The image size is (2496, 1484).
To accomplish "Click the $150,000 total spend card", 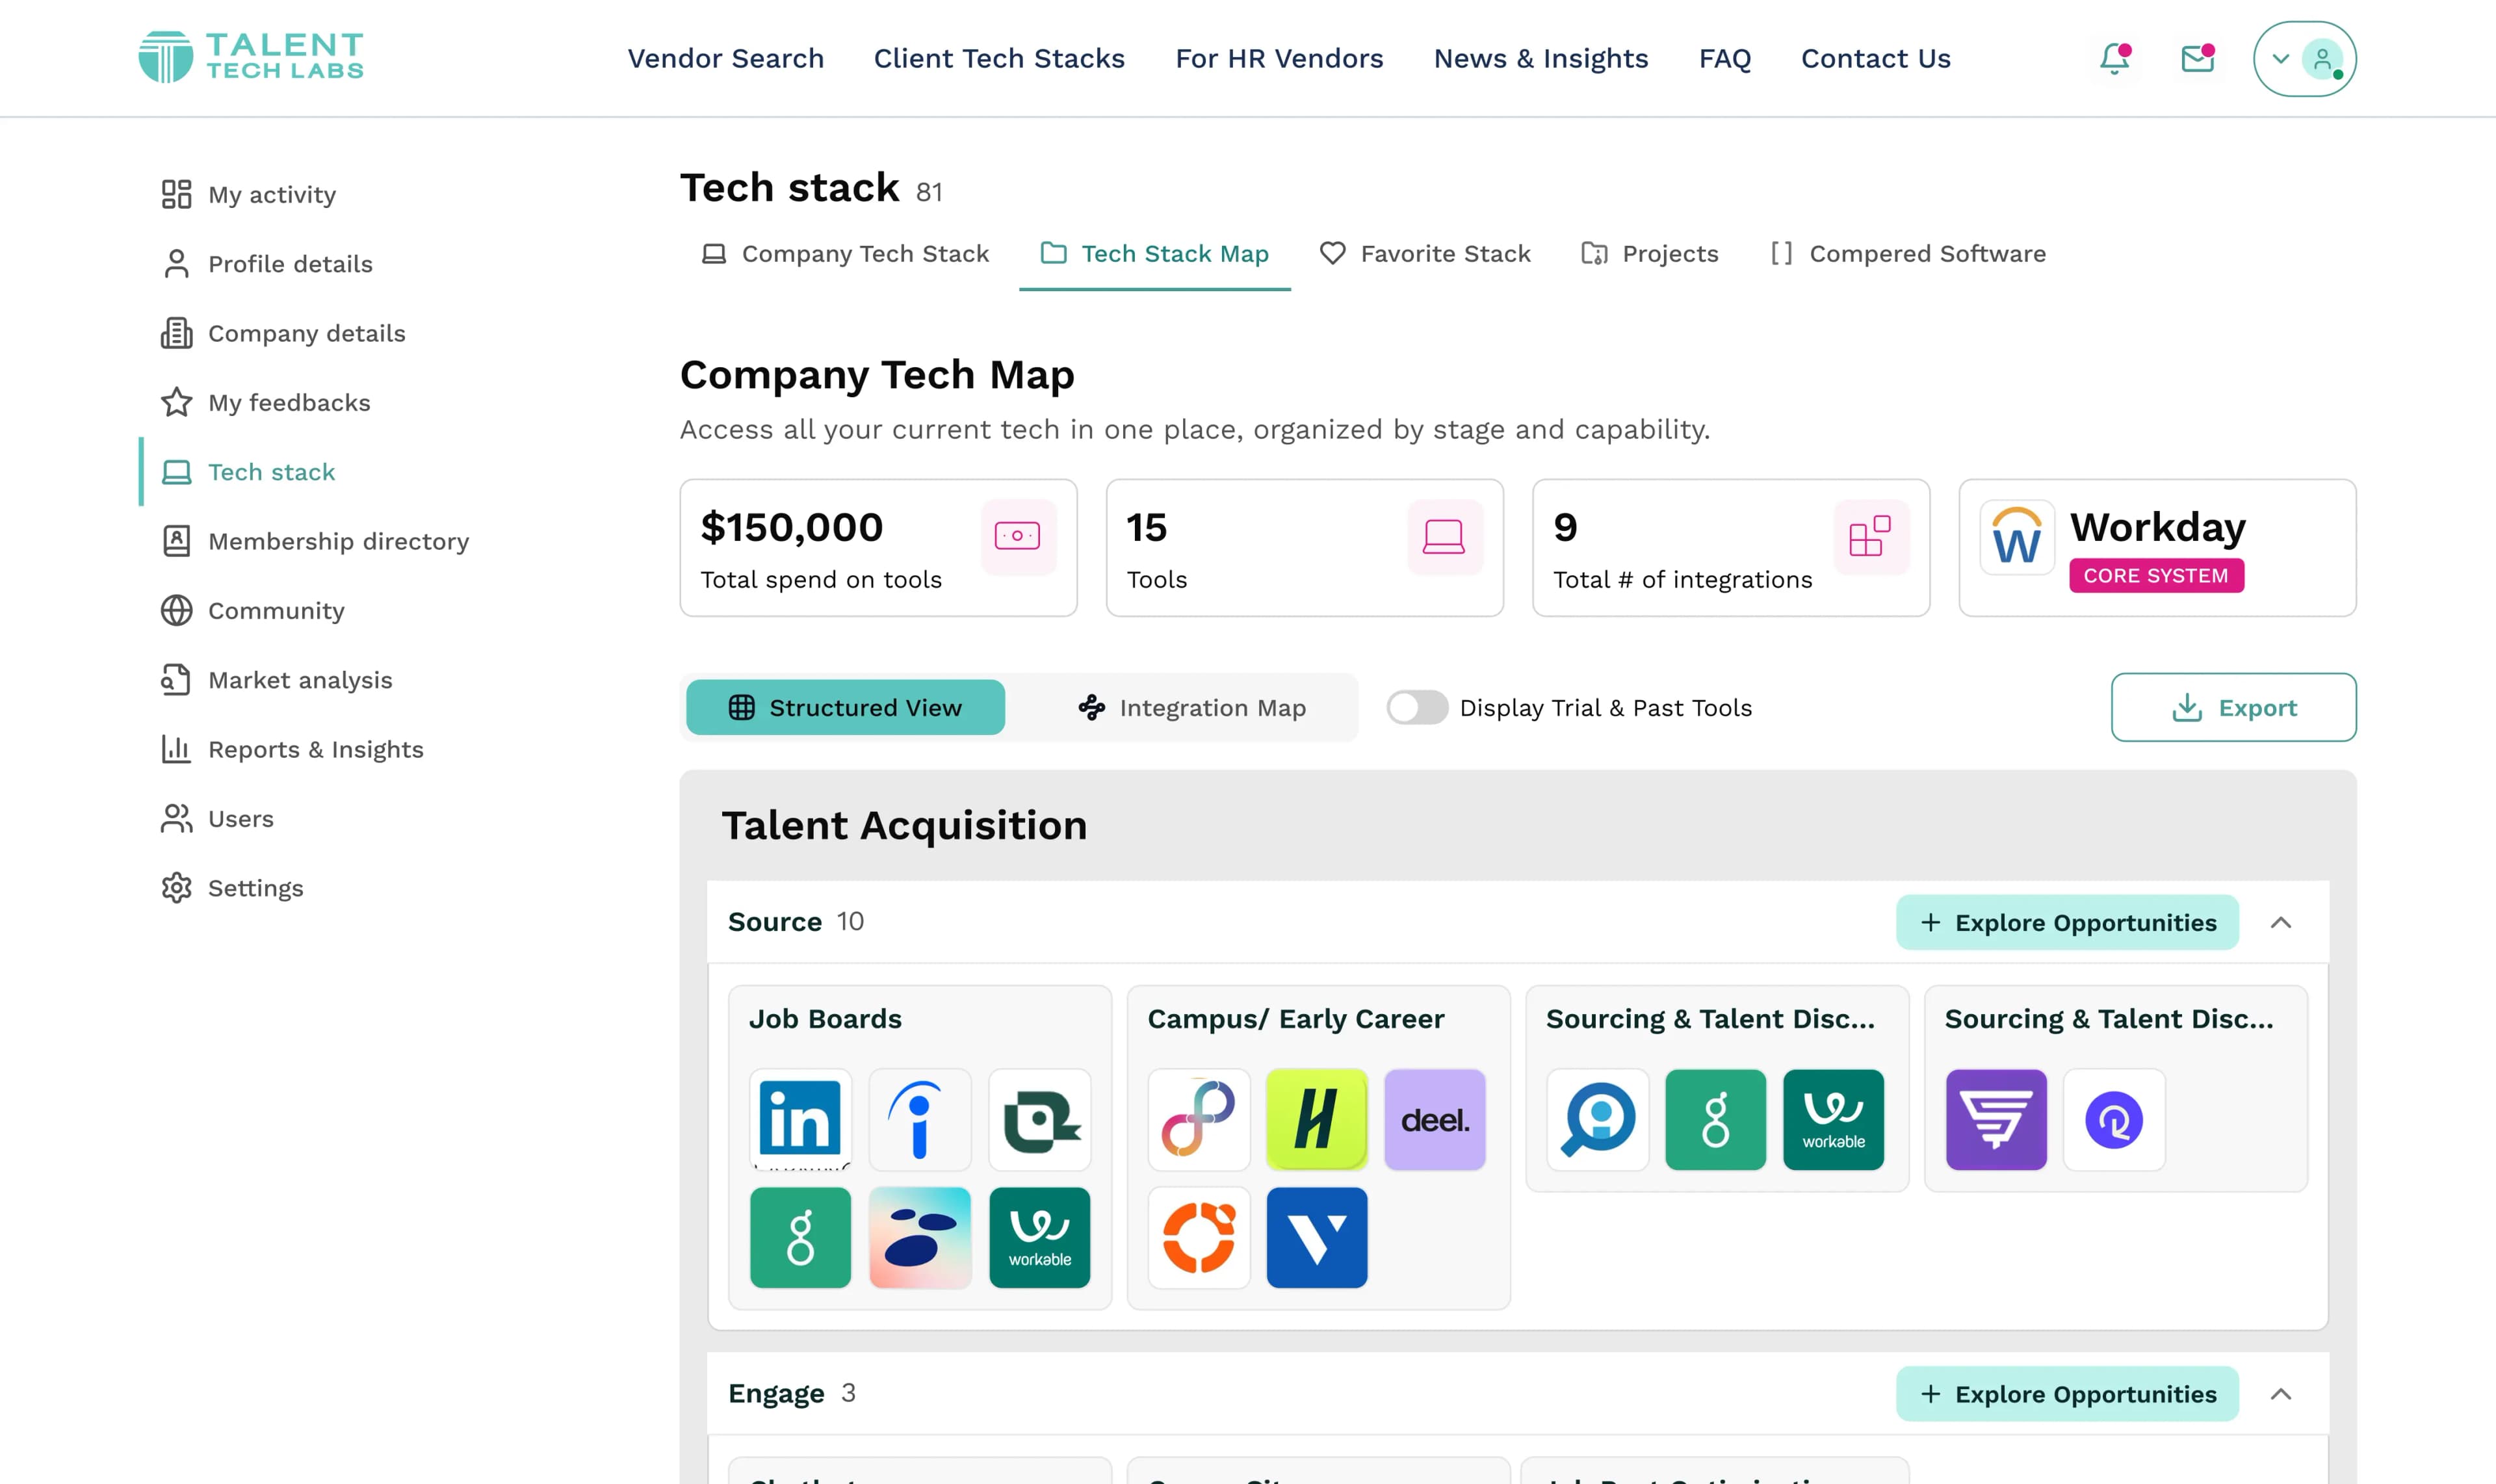I will [x=878, y=548].
